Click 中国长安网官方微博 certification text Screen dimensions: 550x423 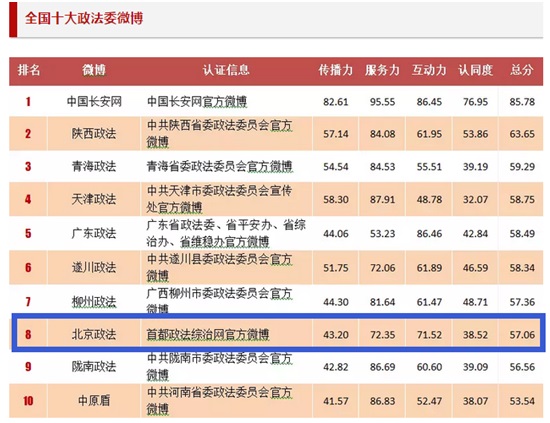point(197,102)
